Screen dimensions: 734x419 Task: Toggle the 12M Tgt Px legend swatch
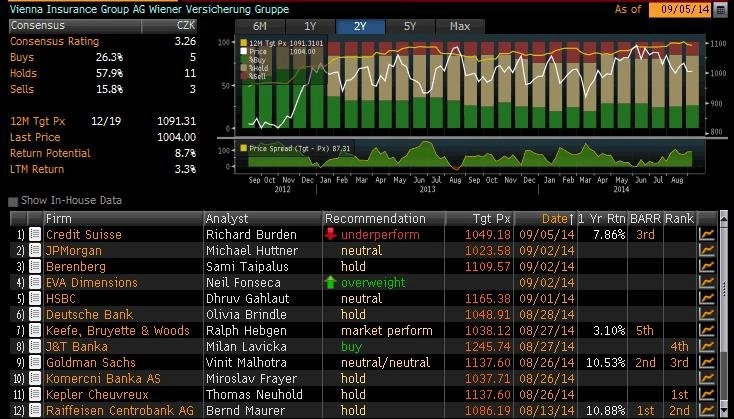pyautogui.click(x=243, y=43)
